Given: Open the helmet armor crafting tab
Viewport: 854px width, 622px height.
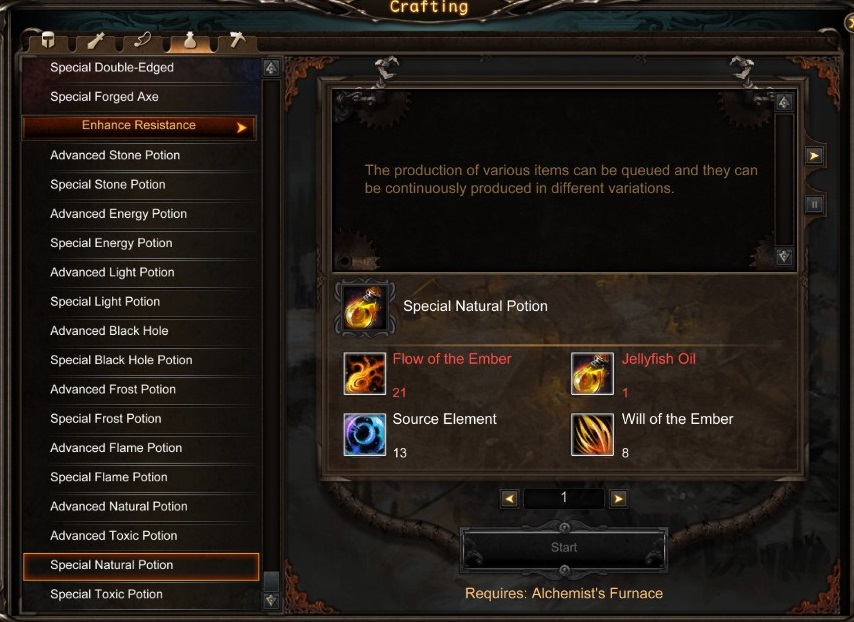Looking at the screenshot, I should (x=48, y=40).
